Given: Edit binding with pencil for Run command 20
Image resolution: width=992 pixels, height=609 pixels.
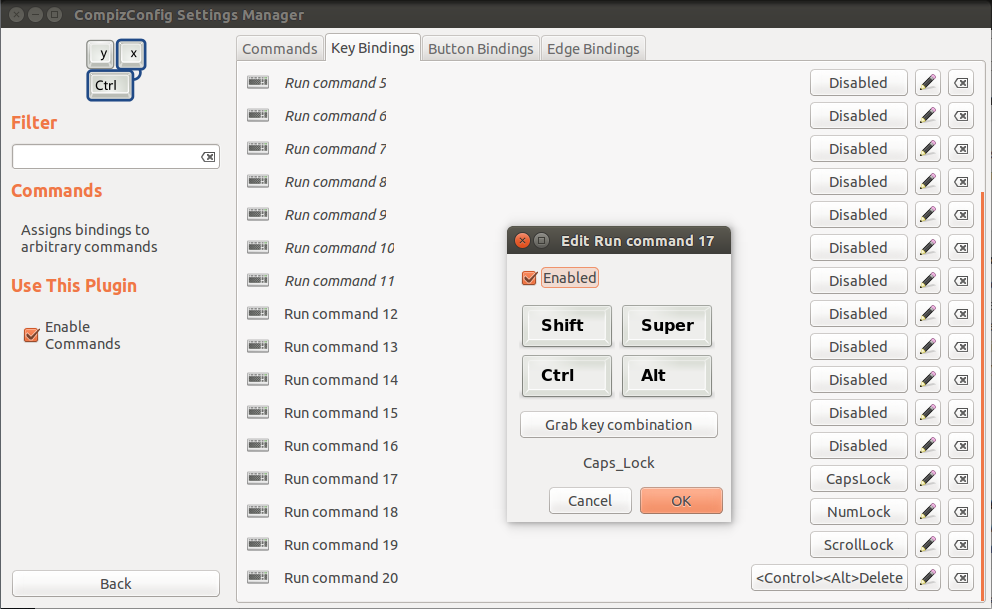Looking at the screenshot, I should 928,577.
